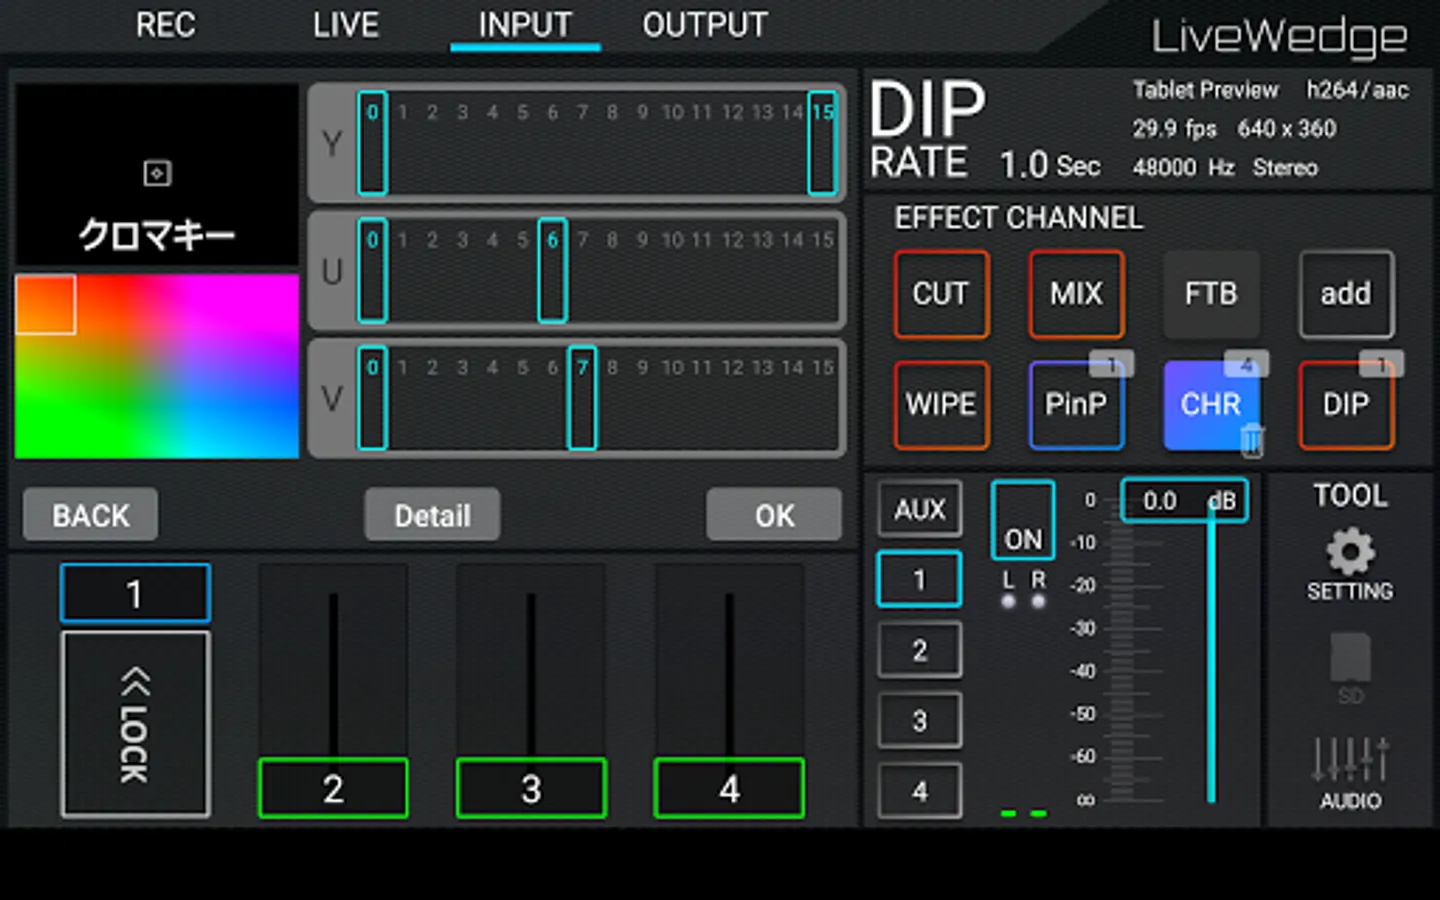This screenshot has height=900, width=1440.
Task: Select audio channel 4
Action: click(920, 791)
